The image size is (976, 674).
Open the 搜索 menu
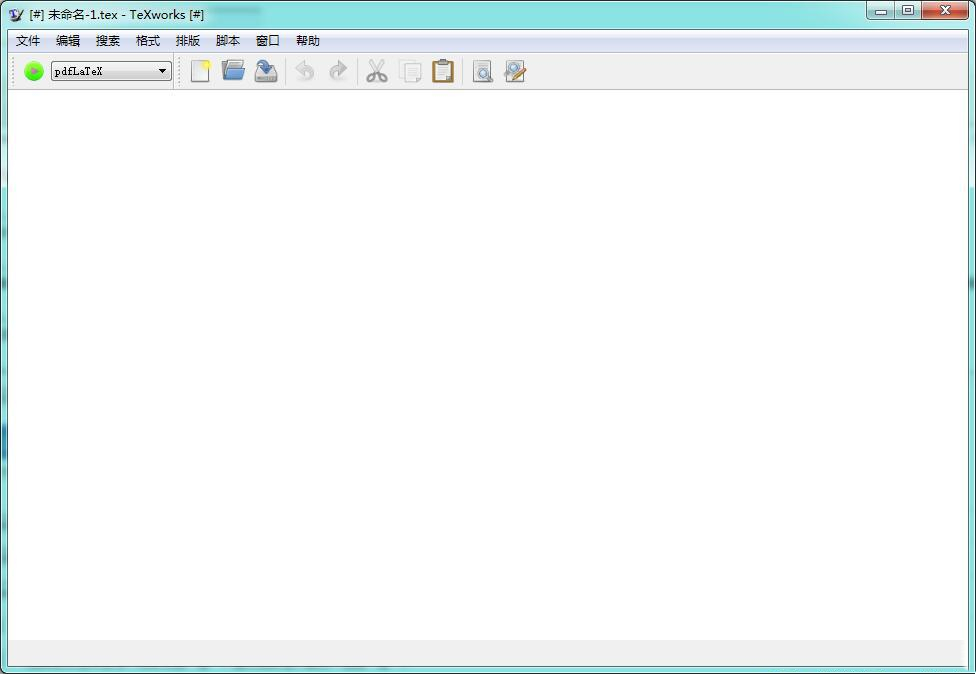tap(107, 41)
